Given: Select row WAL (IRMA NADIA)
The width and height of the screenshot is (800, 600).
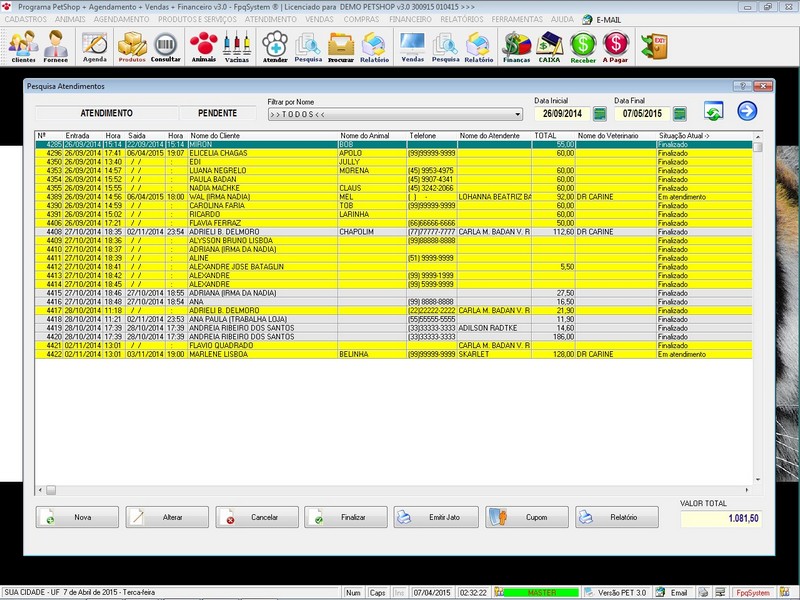Looking at the screenshot, I should 393,197.
